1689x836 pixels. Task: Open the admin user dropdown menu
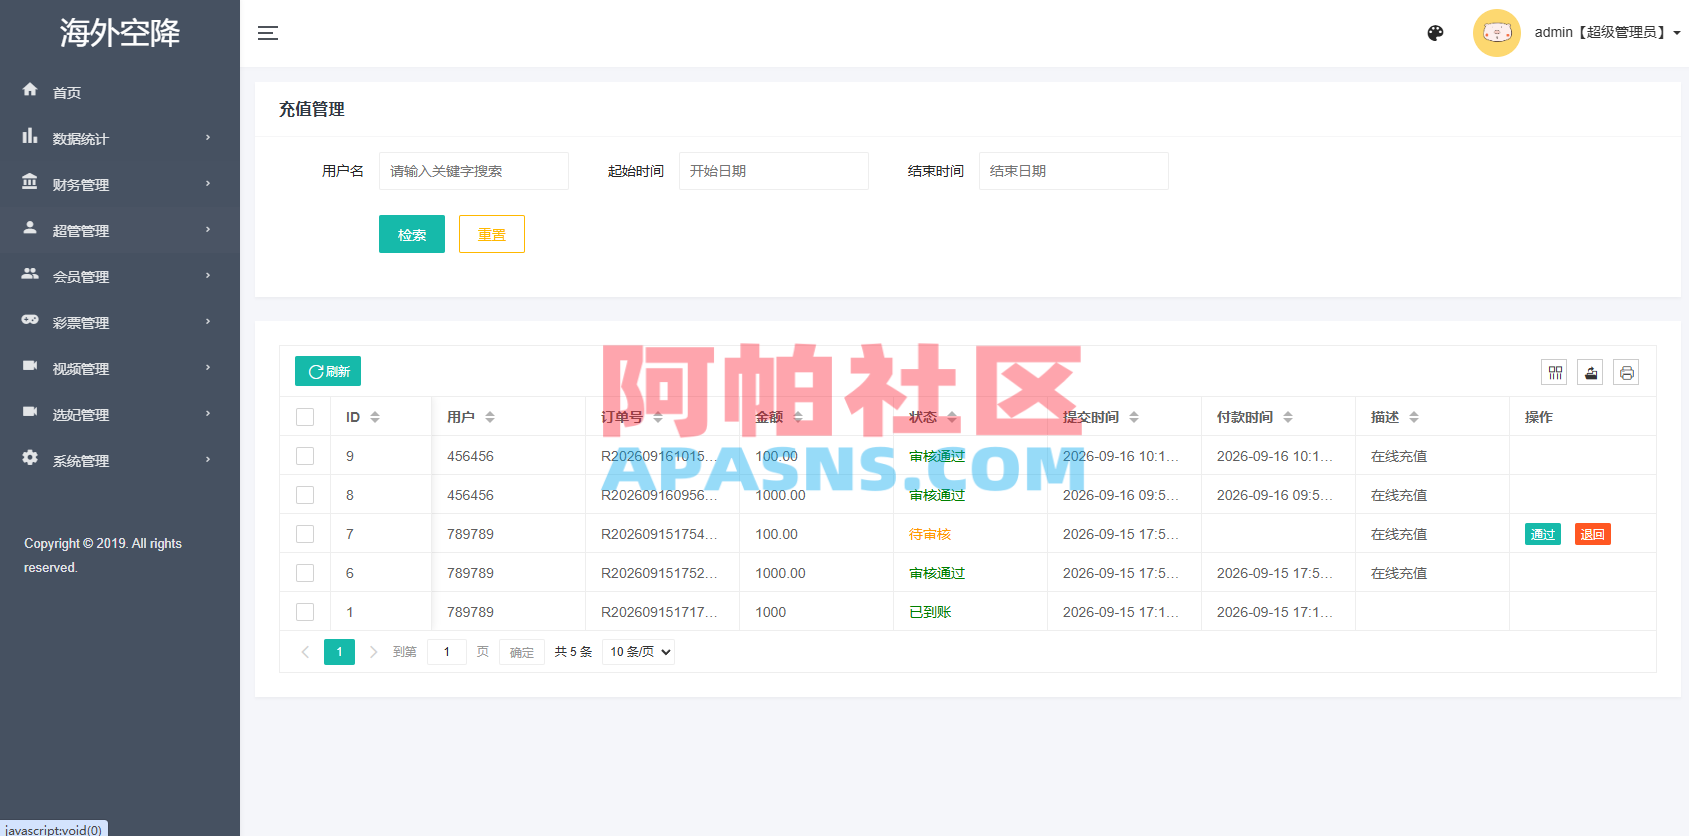(x=1607, y=33)
